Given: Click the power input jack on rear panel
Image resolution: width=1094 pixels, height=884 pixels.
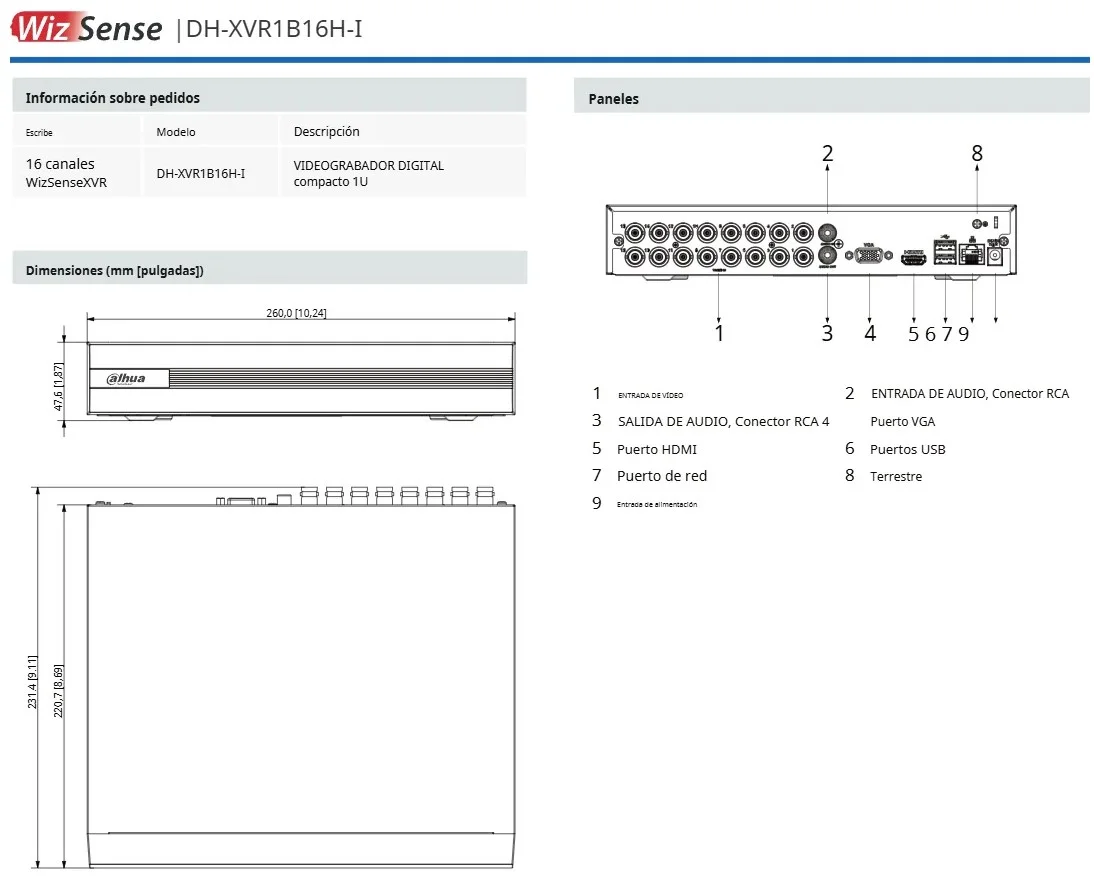Looking at the screenshot, I should (x=996, y=257).
